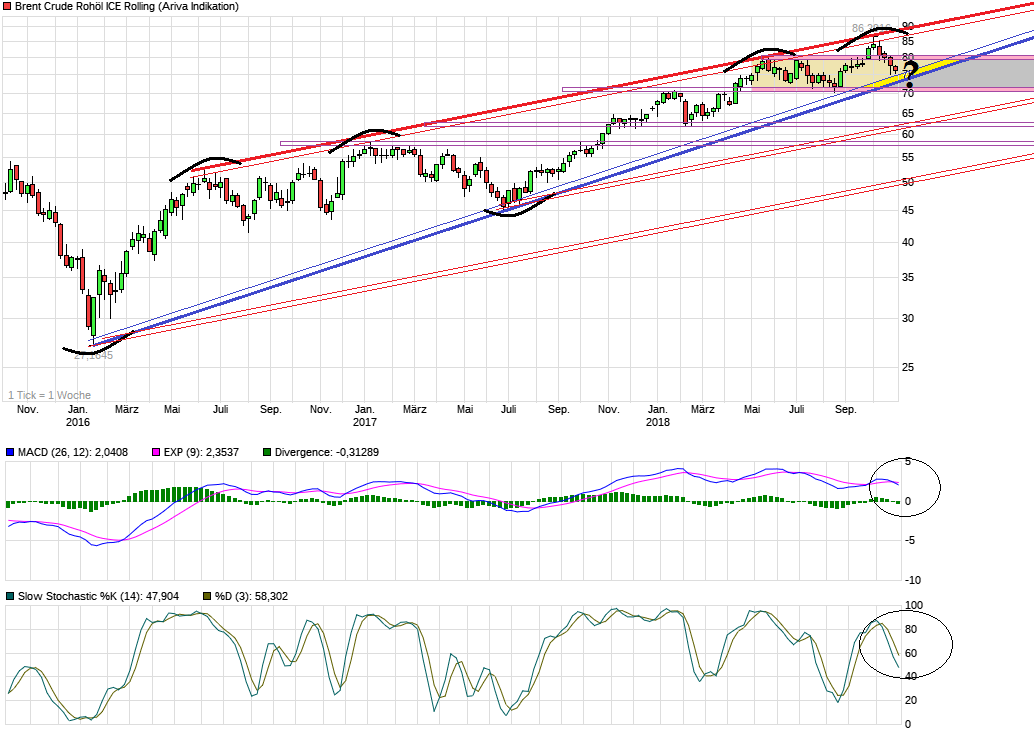Select the Jan. 2018 axis label
This screenshot has width=1034, height=747.
coord(659,415)
